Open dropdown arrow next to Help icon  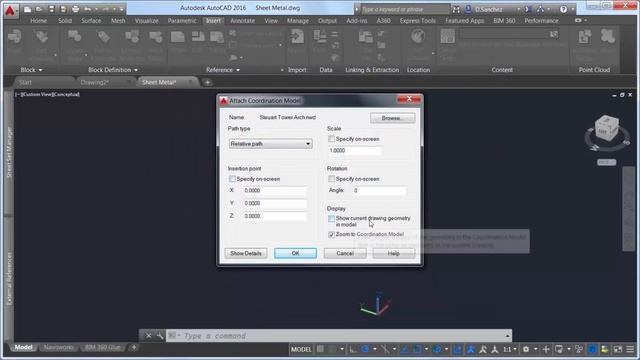[x=573, y=9]
